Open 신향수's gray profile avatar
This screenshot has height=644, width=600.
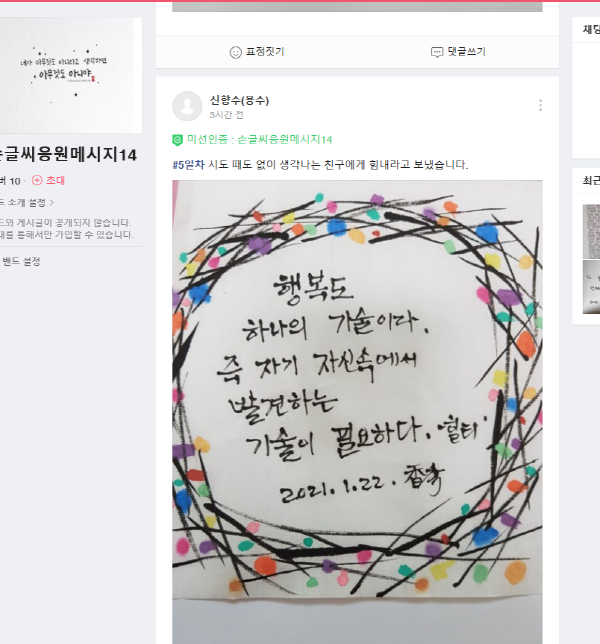coord(187,106)
